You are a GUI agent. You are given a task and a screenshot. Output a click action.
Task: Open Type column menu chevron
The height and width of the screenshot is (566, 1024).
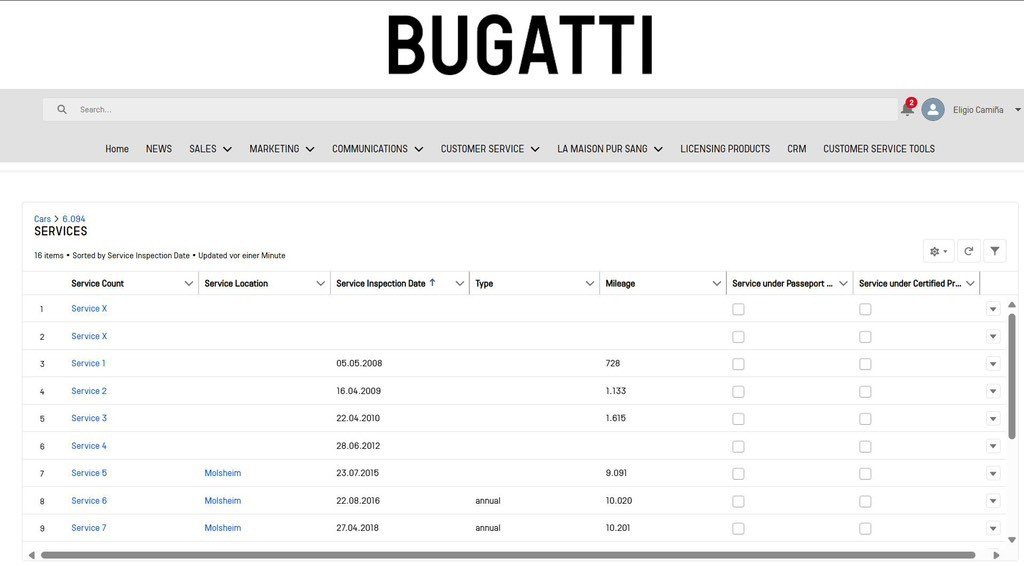click(x=590, y=283)
